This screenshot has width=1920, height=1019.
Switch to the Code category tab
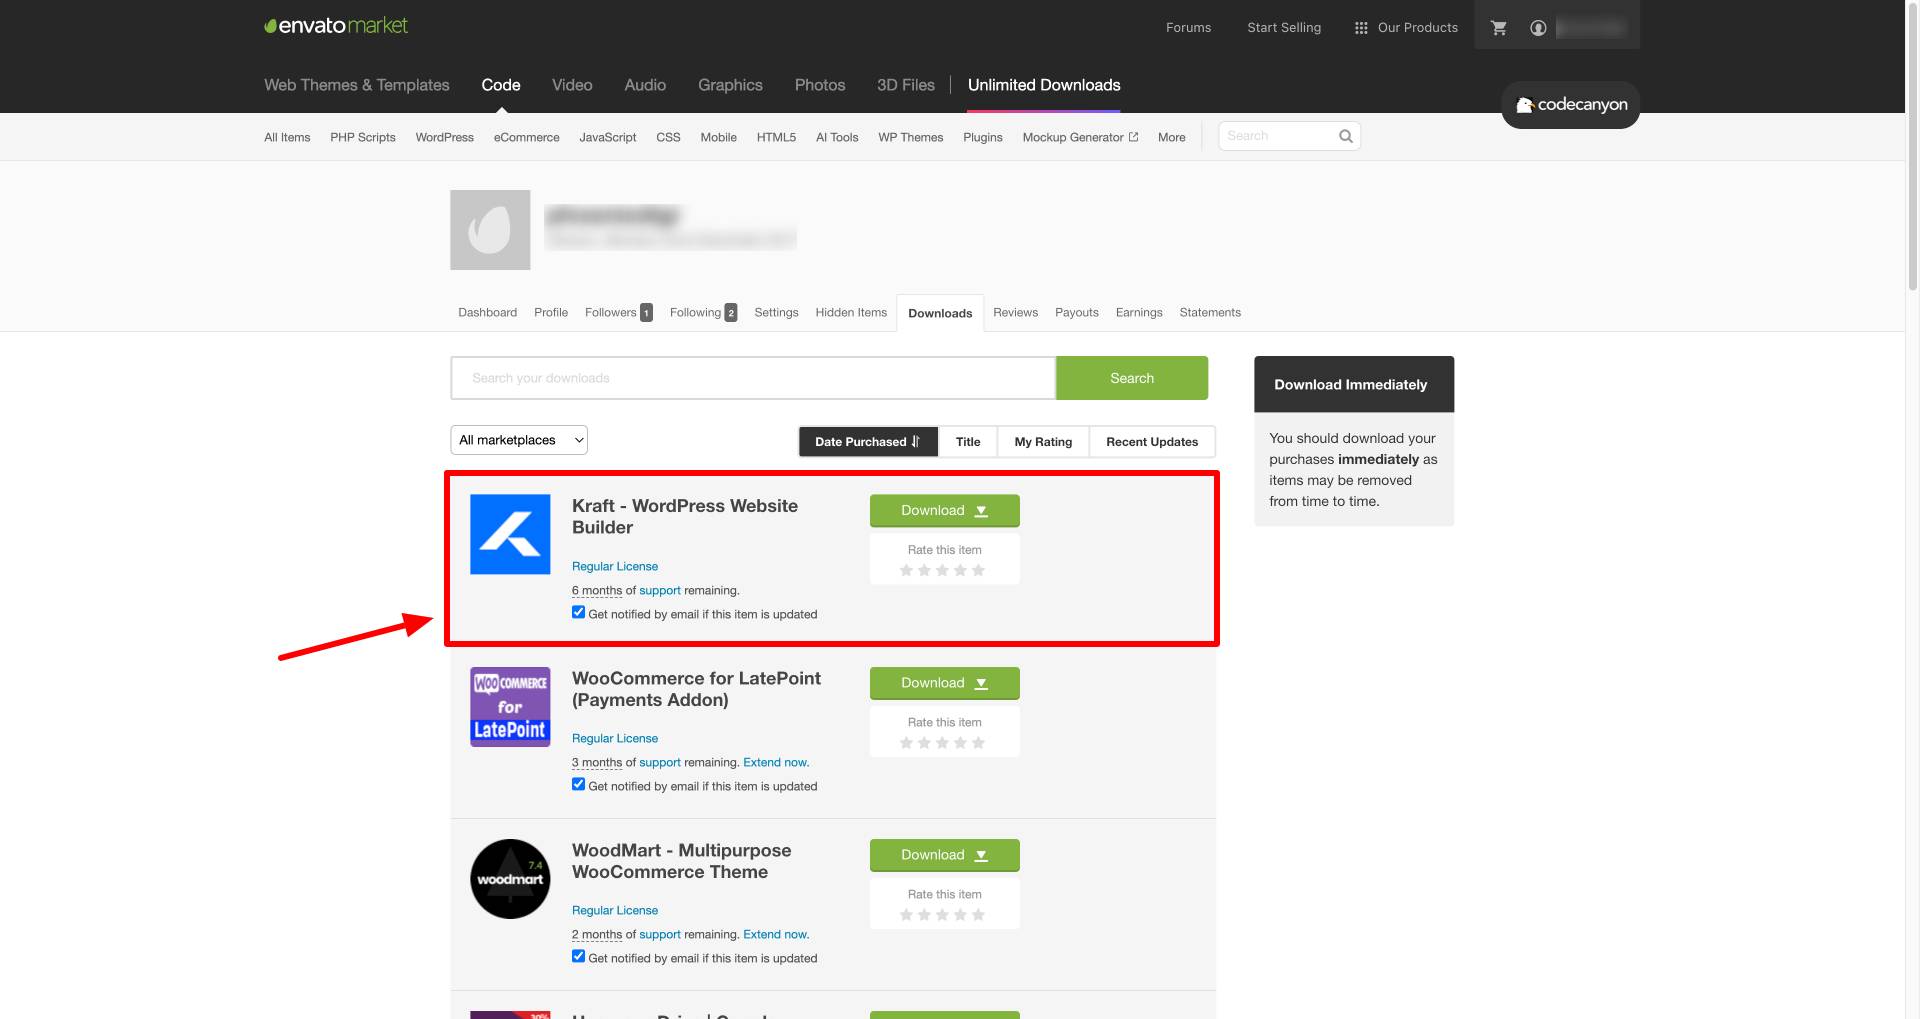[500, 85]
